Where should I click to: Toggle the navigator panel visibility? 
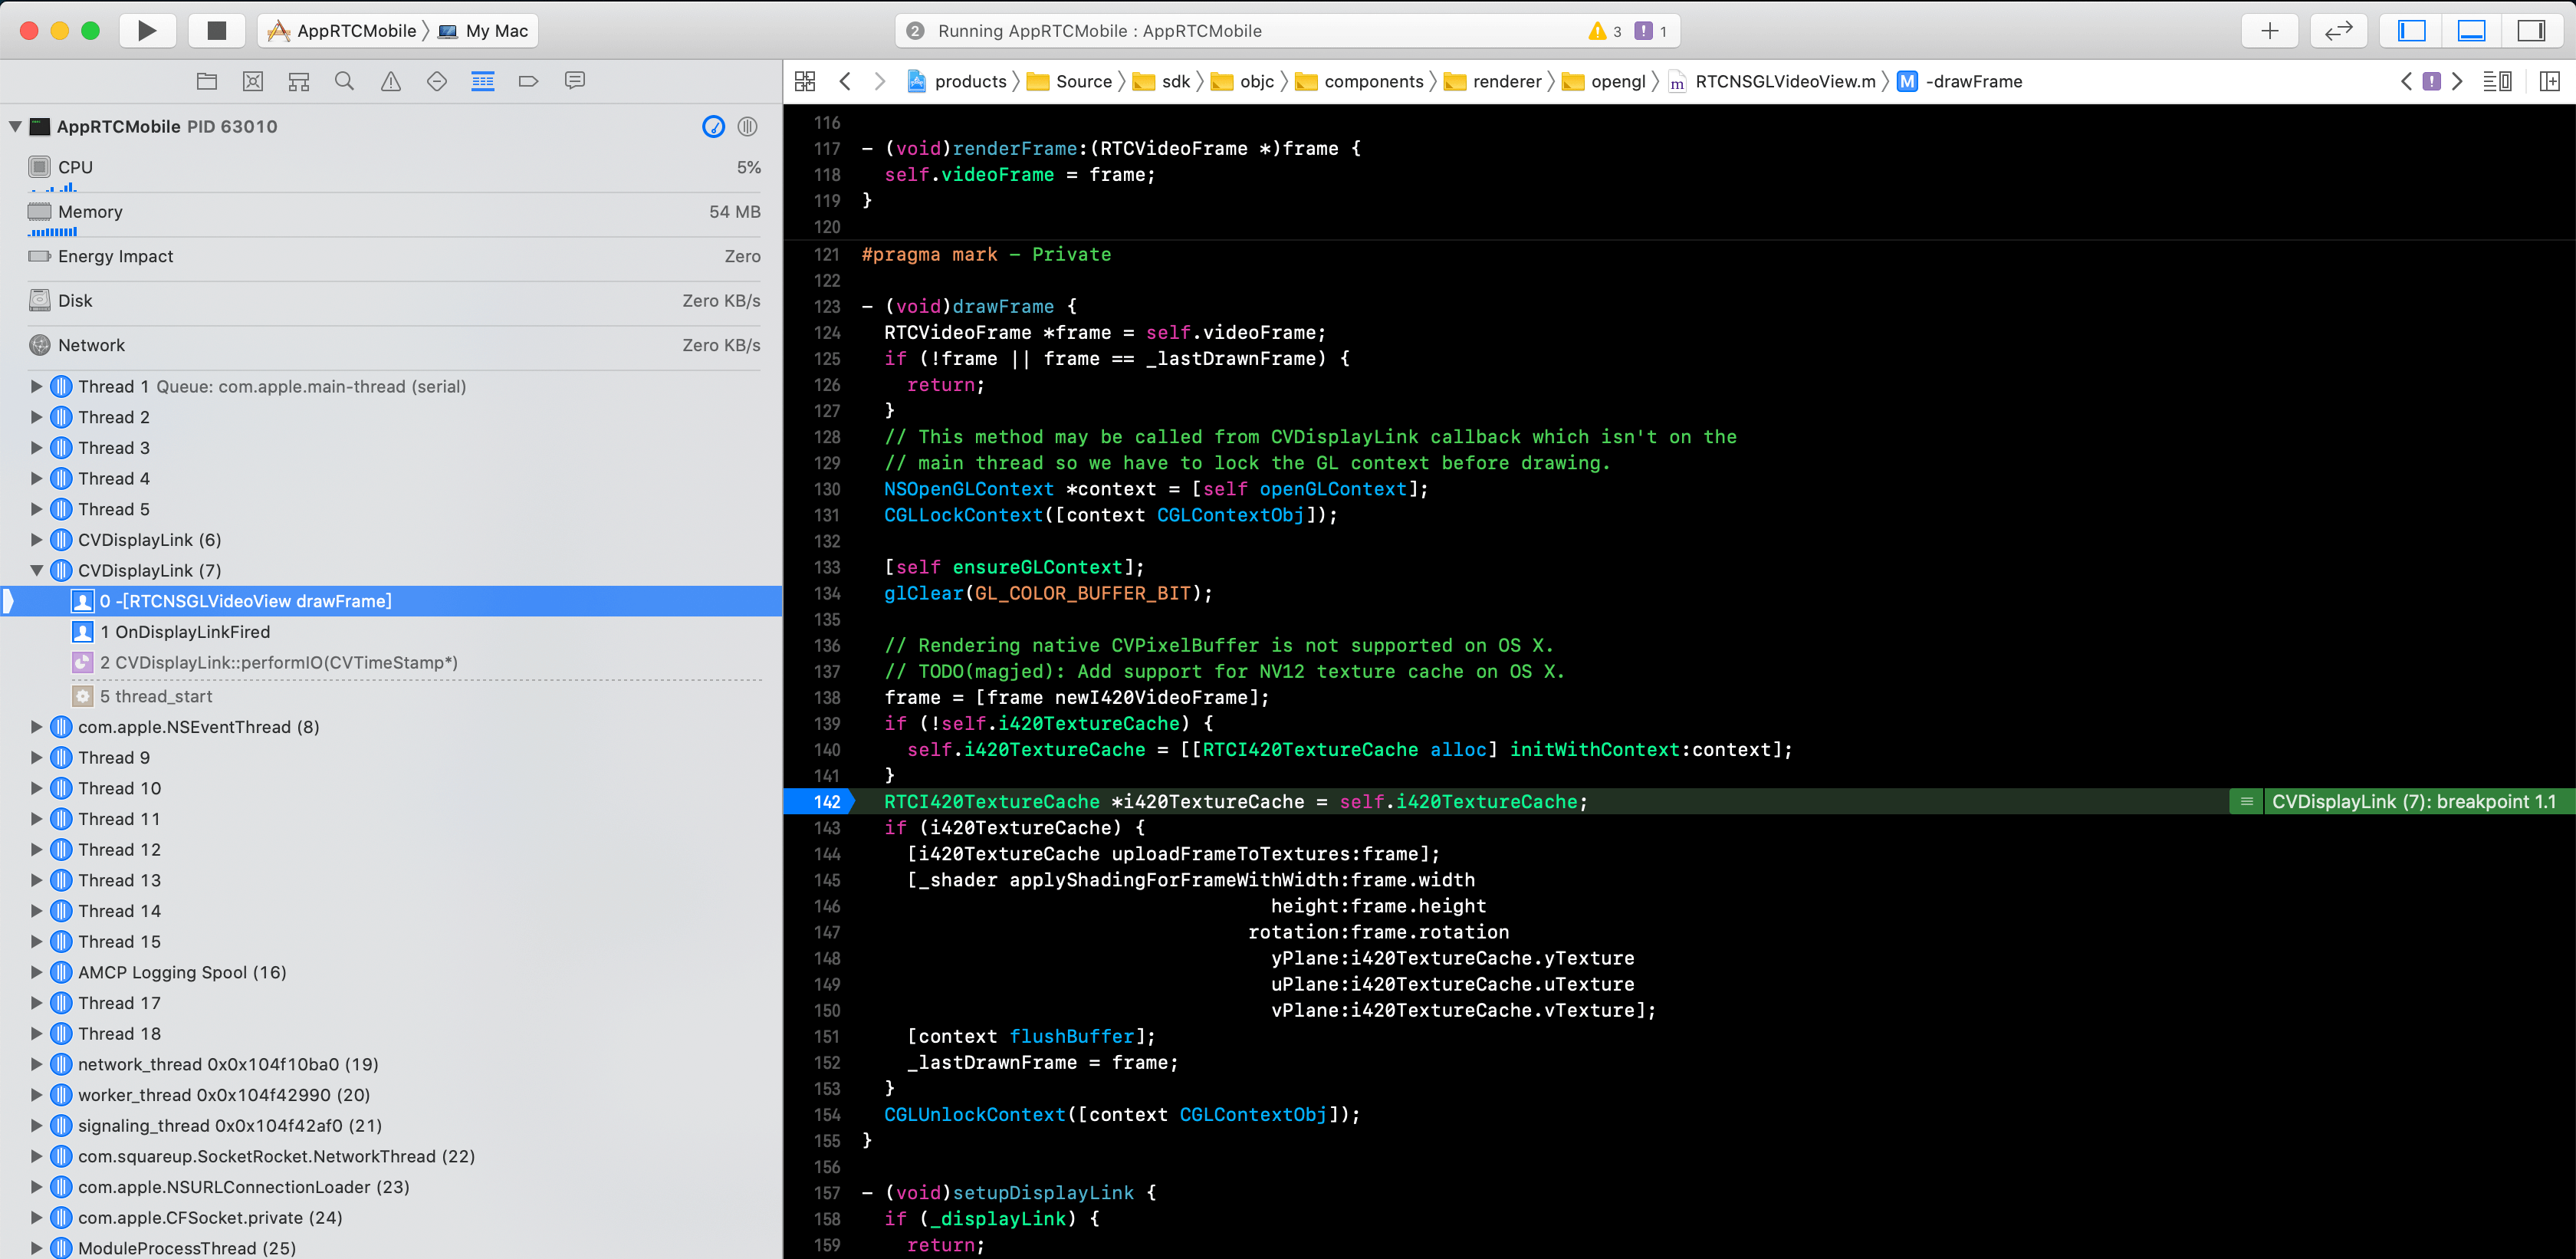click(2411, 30)
